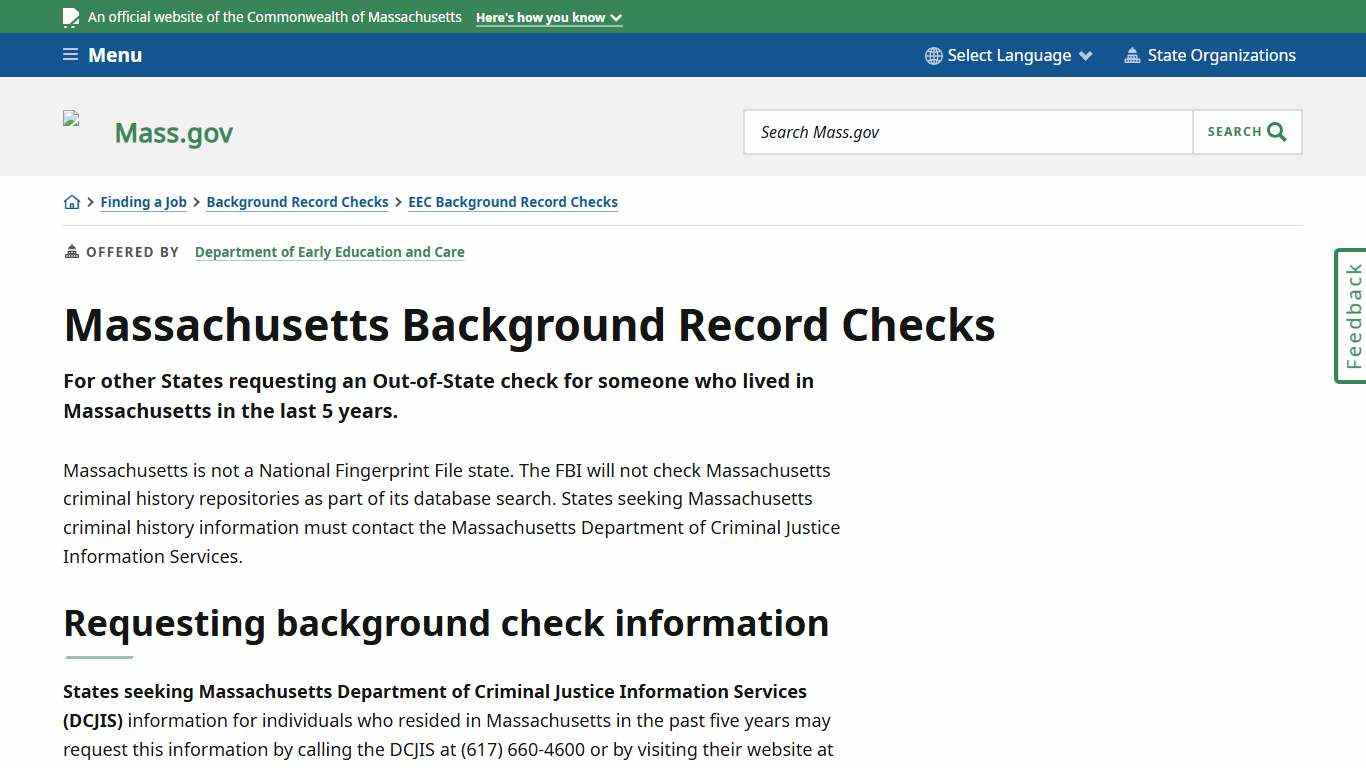This screenshot has width=1366, height=768.
Task: Click inside the Search Mass.gov field
Action: point(967,131)
